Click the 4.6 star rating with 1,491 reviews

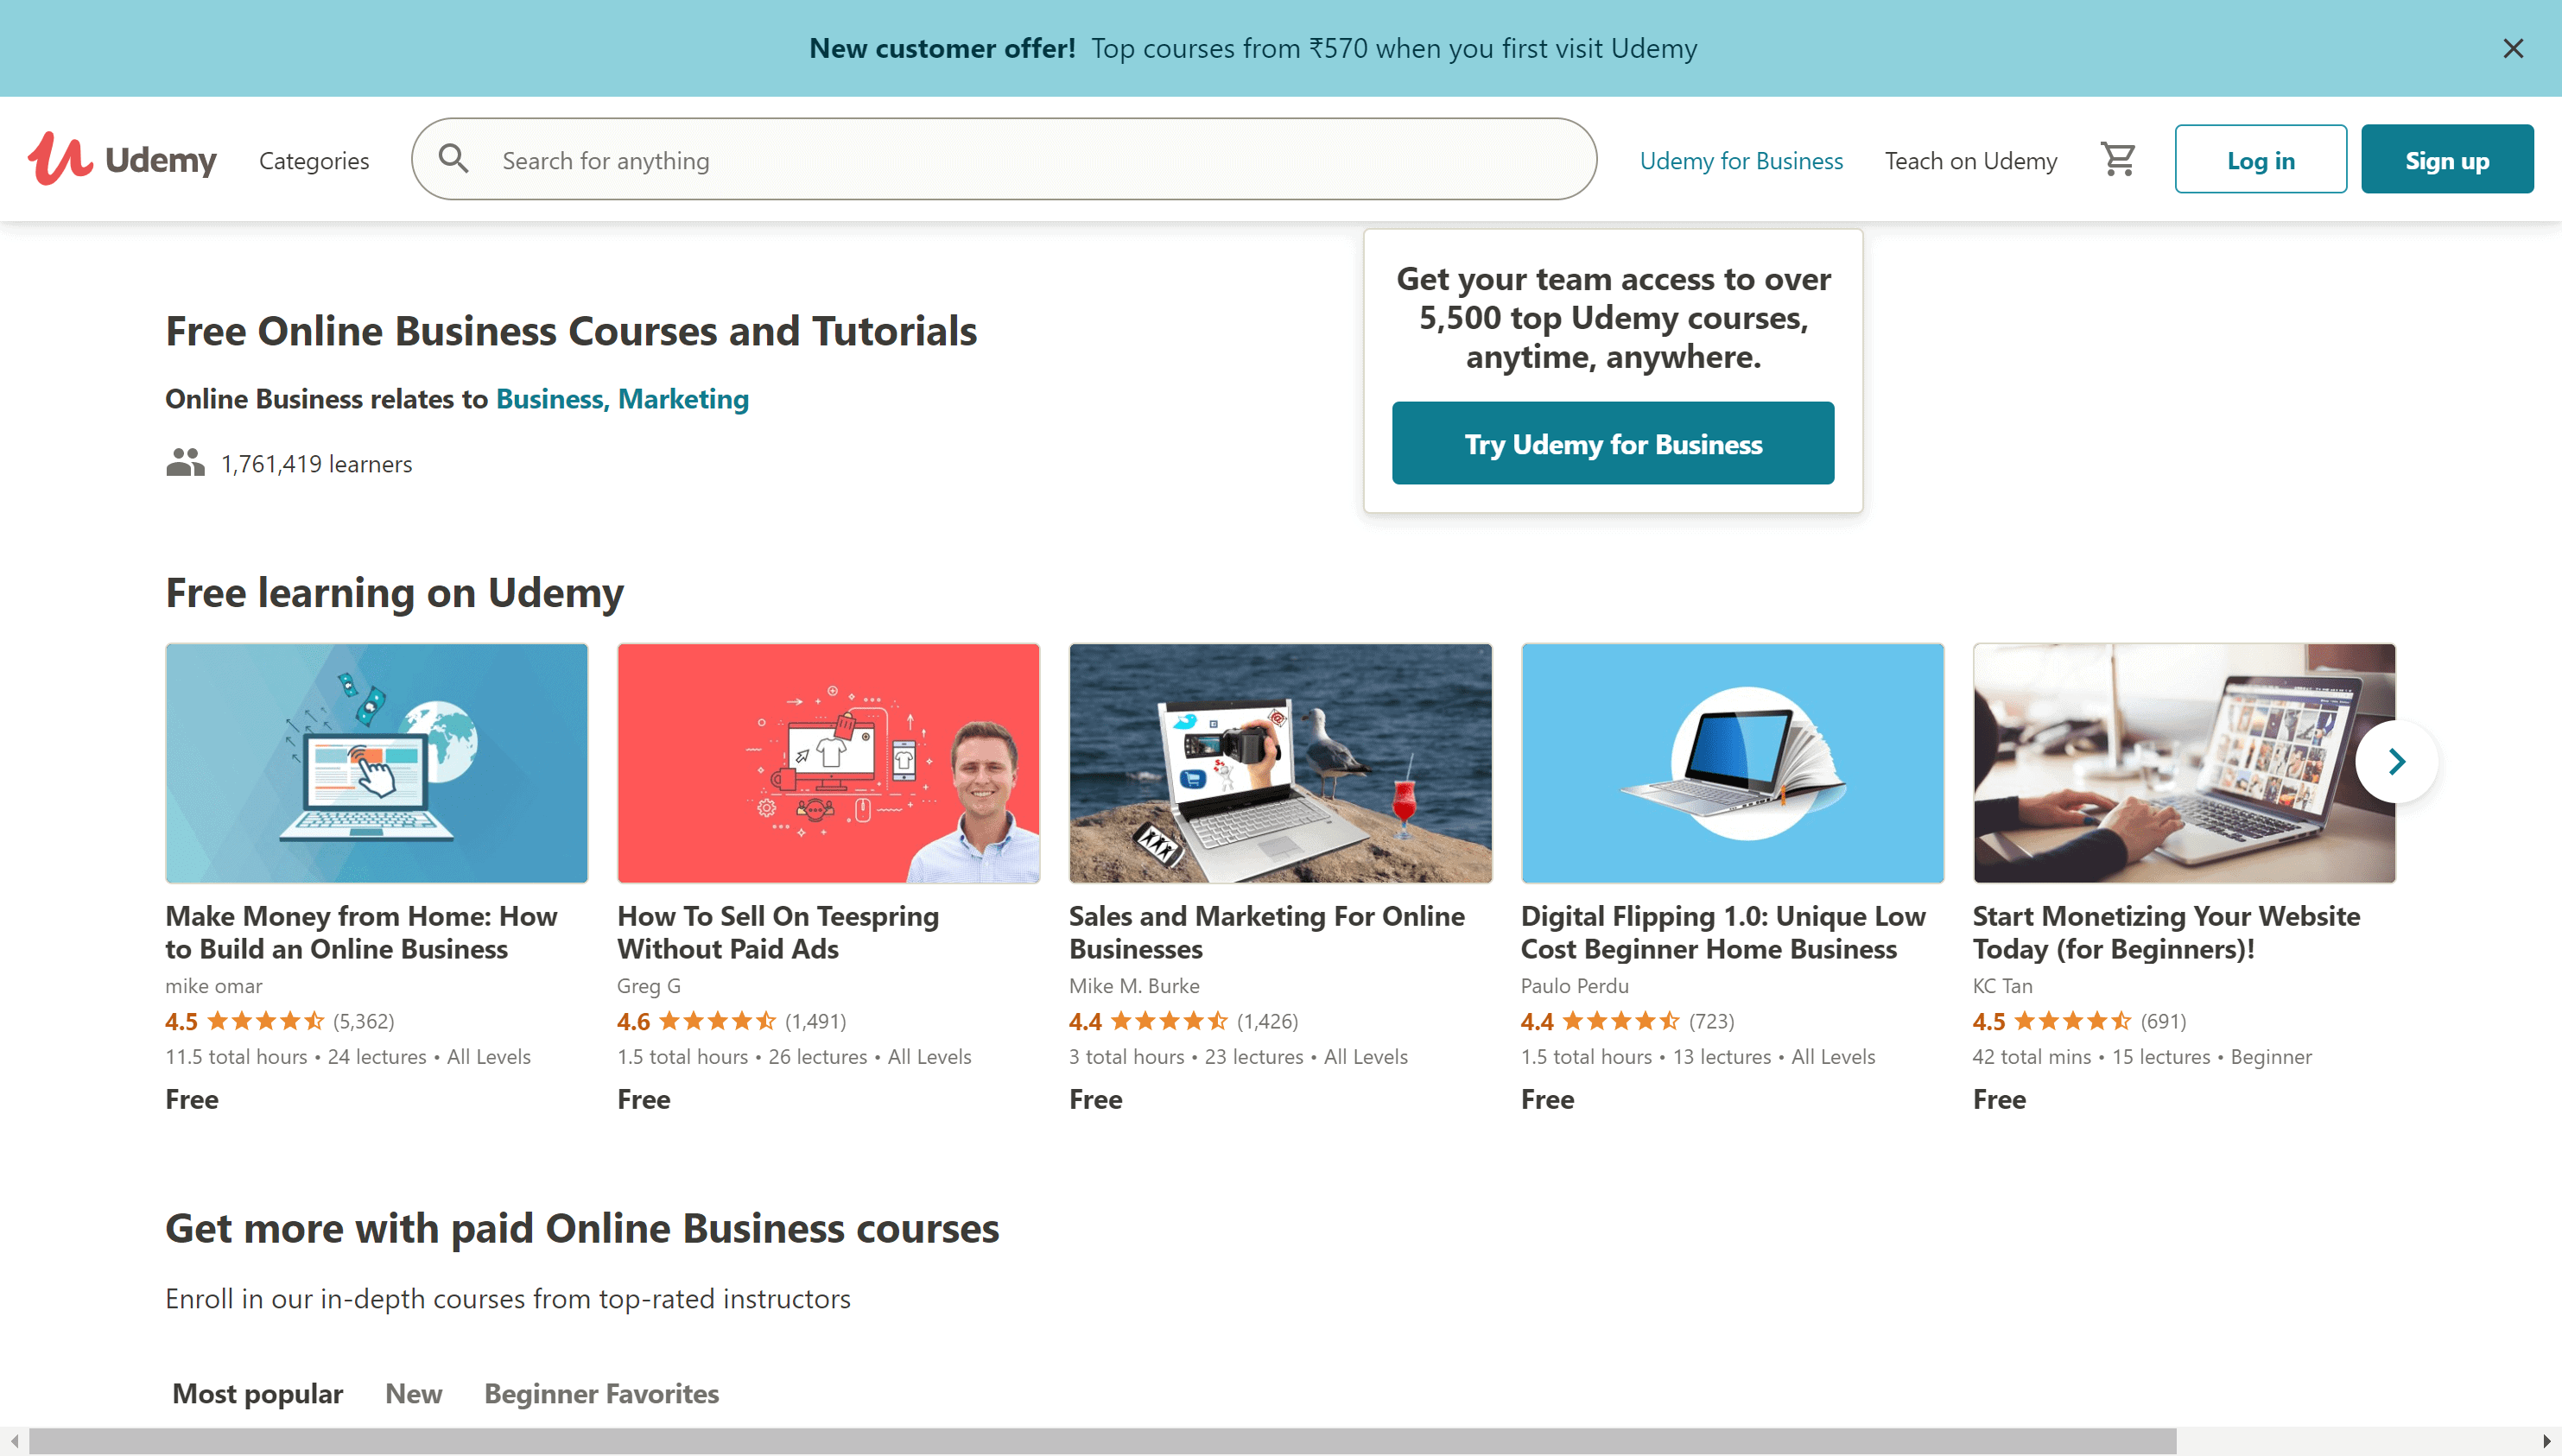pyautogui.click(x=732, y=1021)
